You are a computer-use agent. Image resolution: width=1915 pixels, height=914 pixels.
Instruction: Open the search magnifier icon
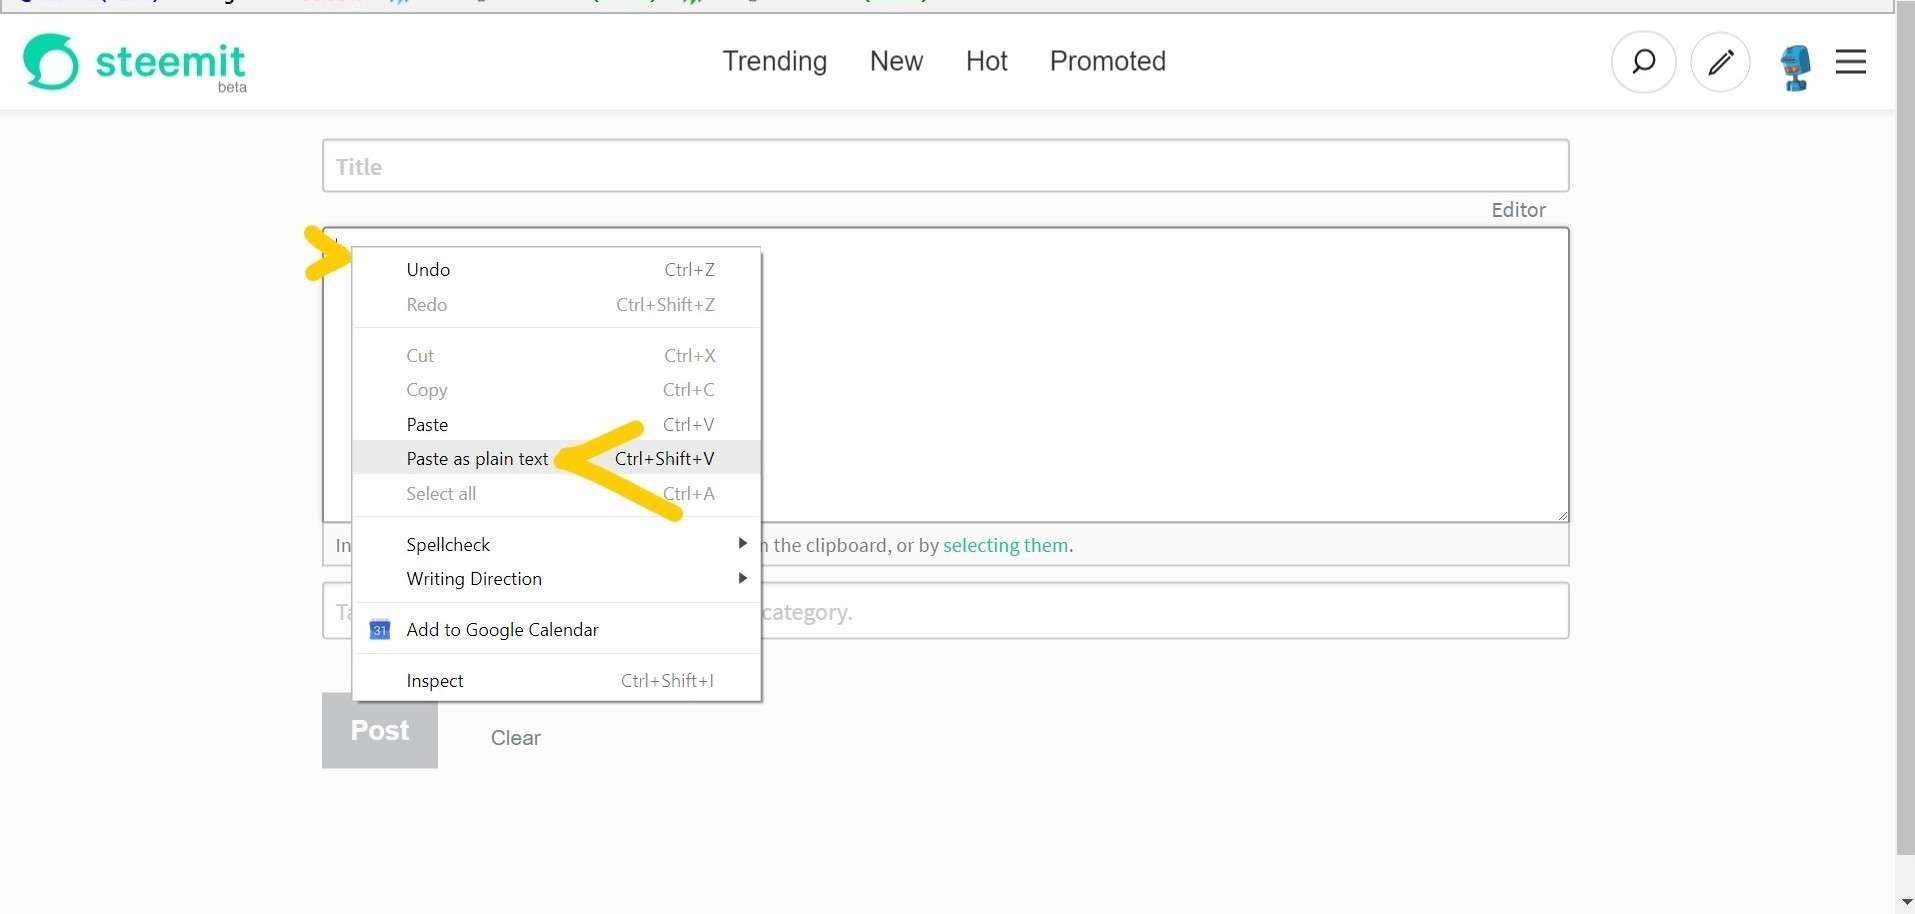[1643, 62]
